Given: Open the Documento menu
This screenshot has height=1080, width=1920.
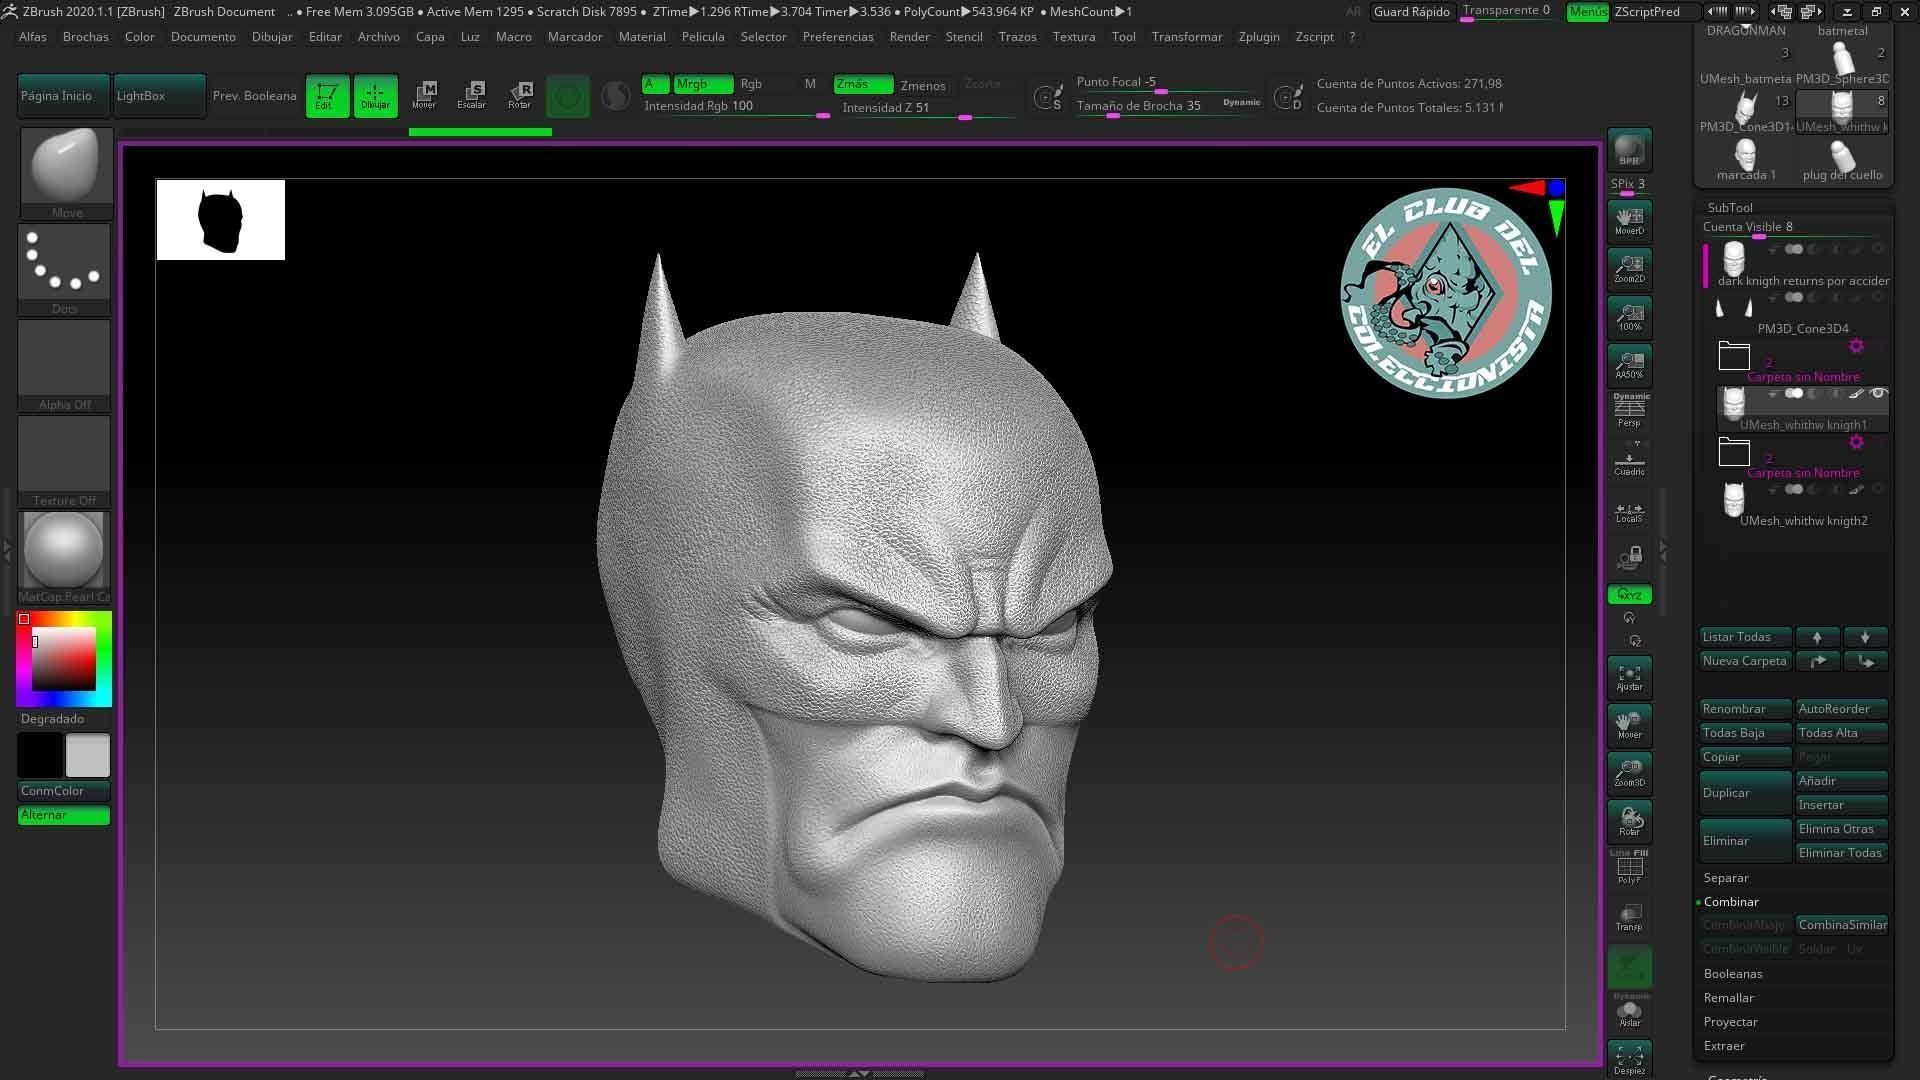Looking at the screenshot, I should click(x=203, y=36).
